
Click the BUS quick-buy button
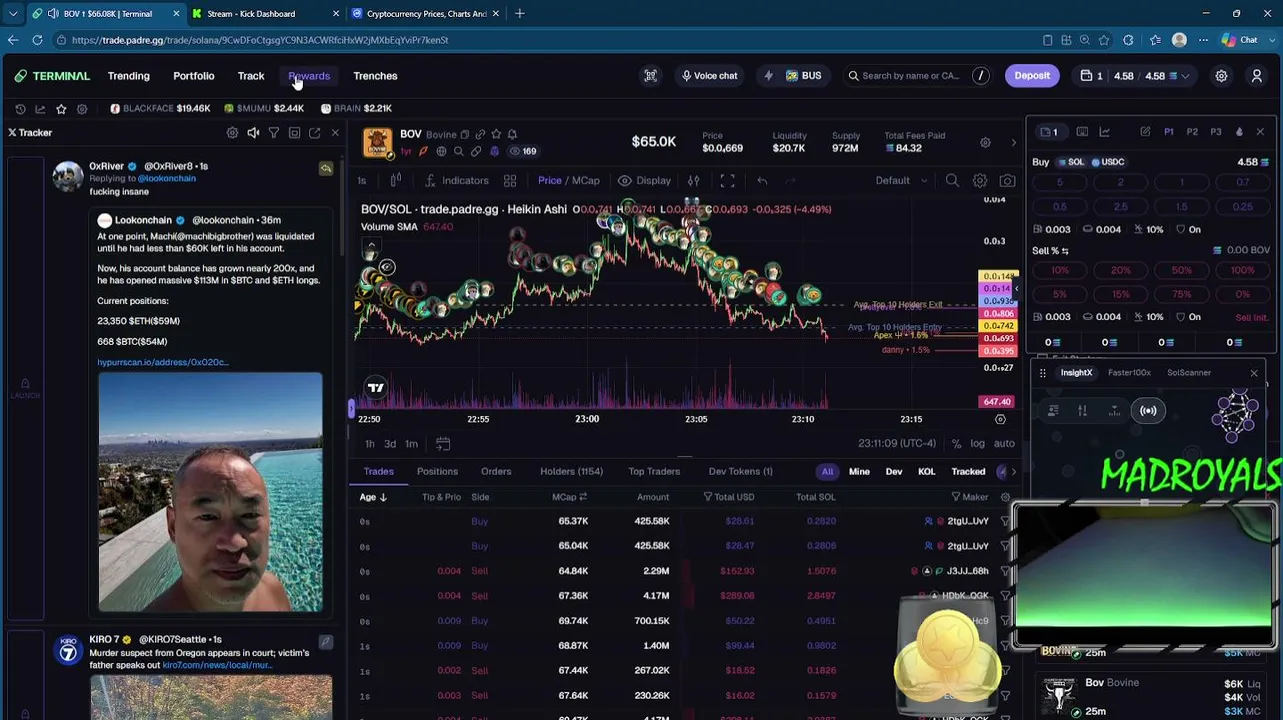click(802, 76)
